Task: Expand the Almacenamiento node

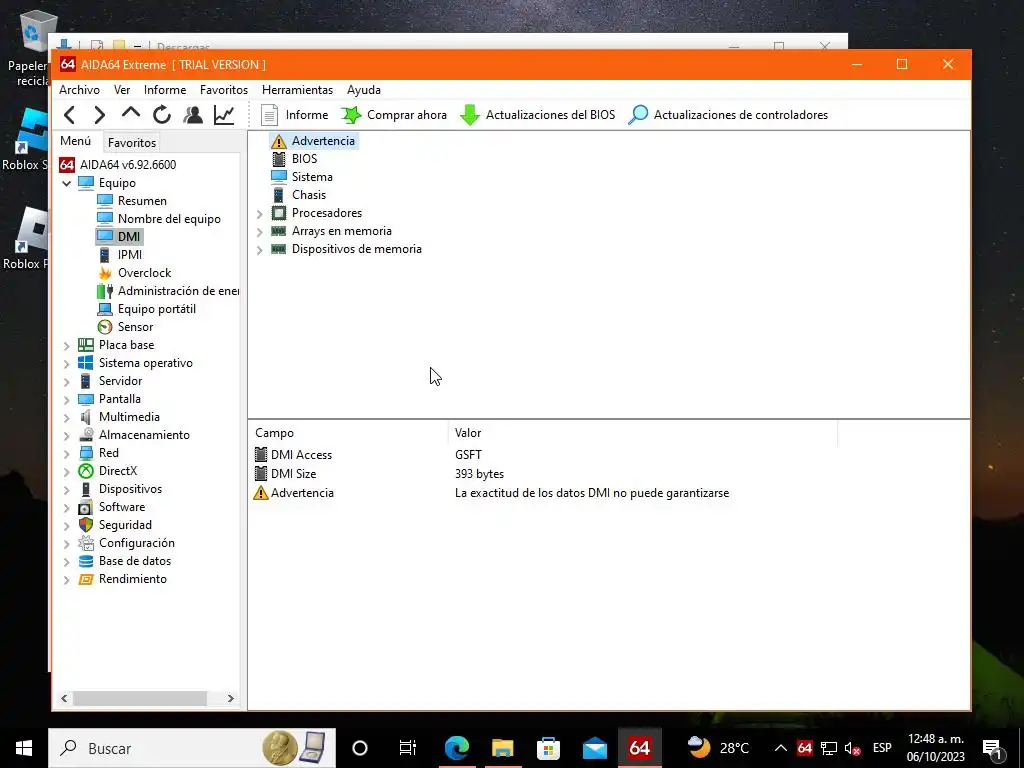Action: (67, 436)
